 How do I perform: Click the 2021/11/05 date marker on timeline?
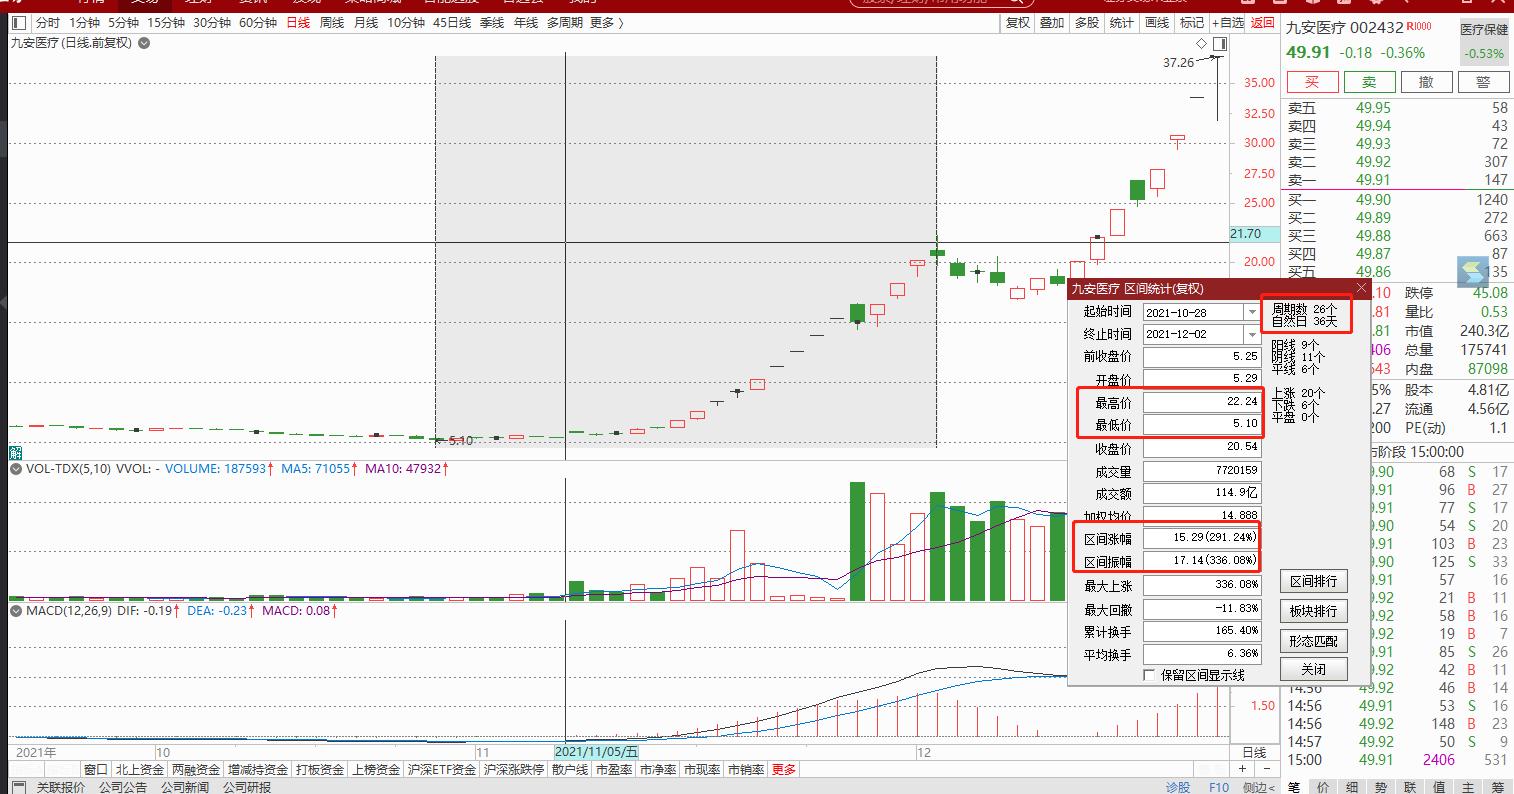click(x=596, y=752)
